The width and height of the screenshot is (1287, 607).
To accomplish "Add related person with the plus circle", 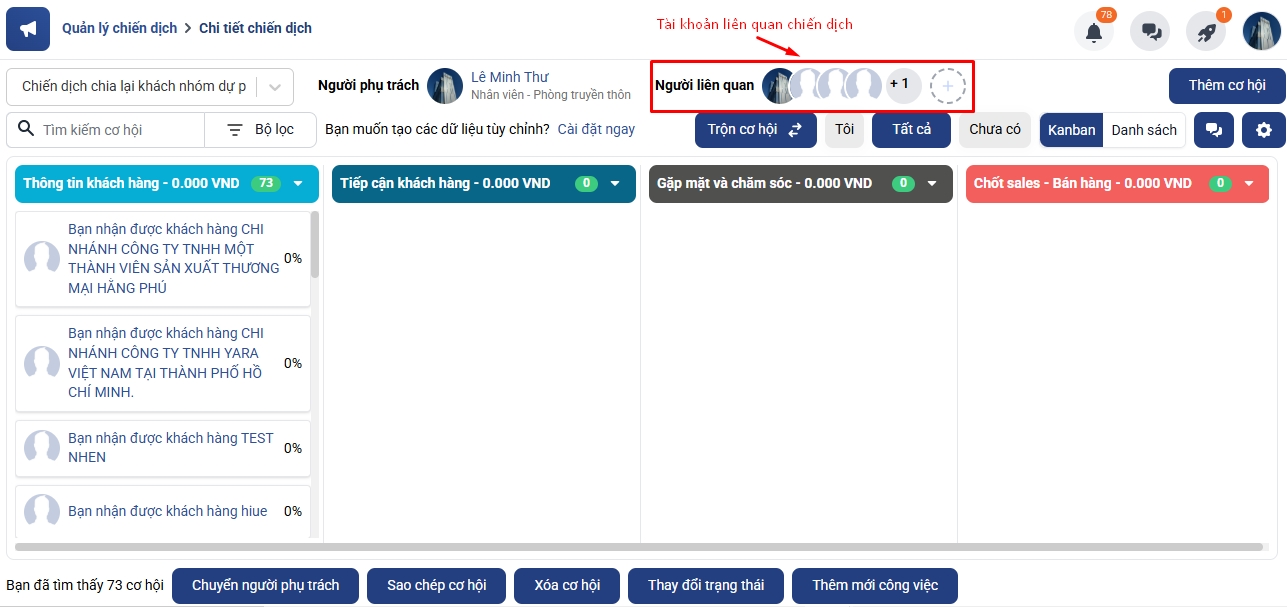I will 947,86.
